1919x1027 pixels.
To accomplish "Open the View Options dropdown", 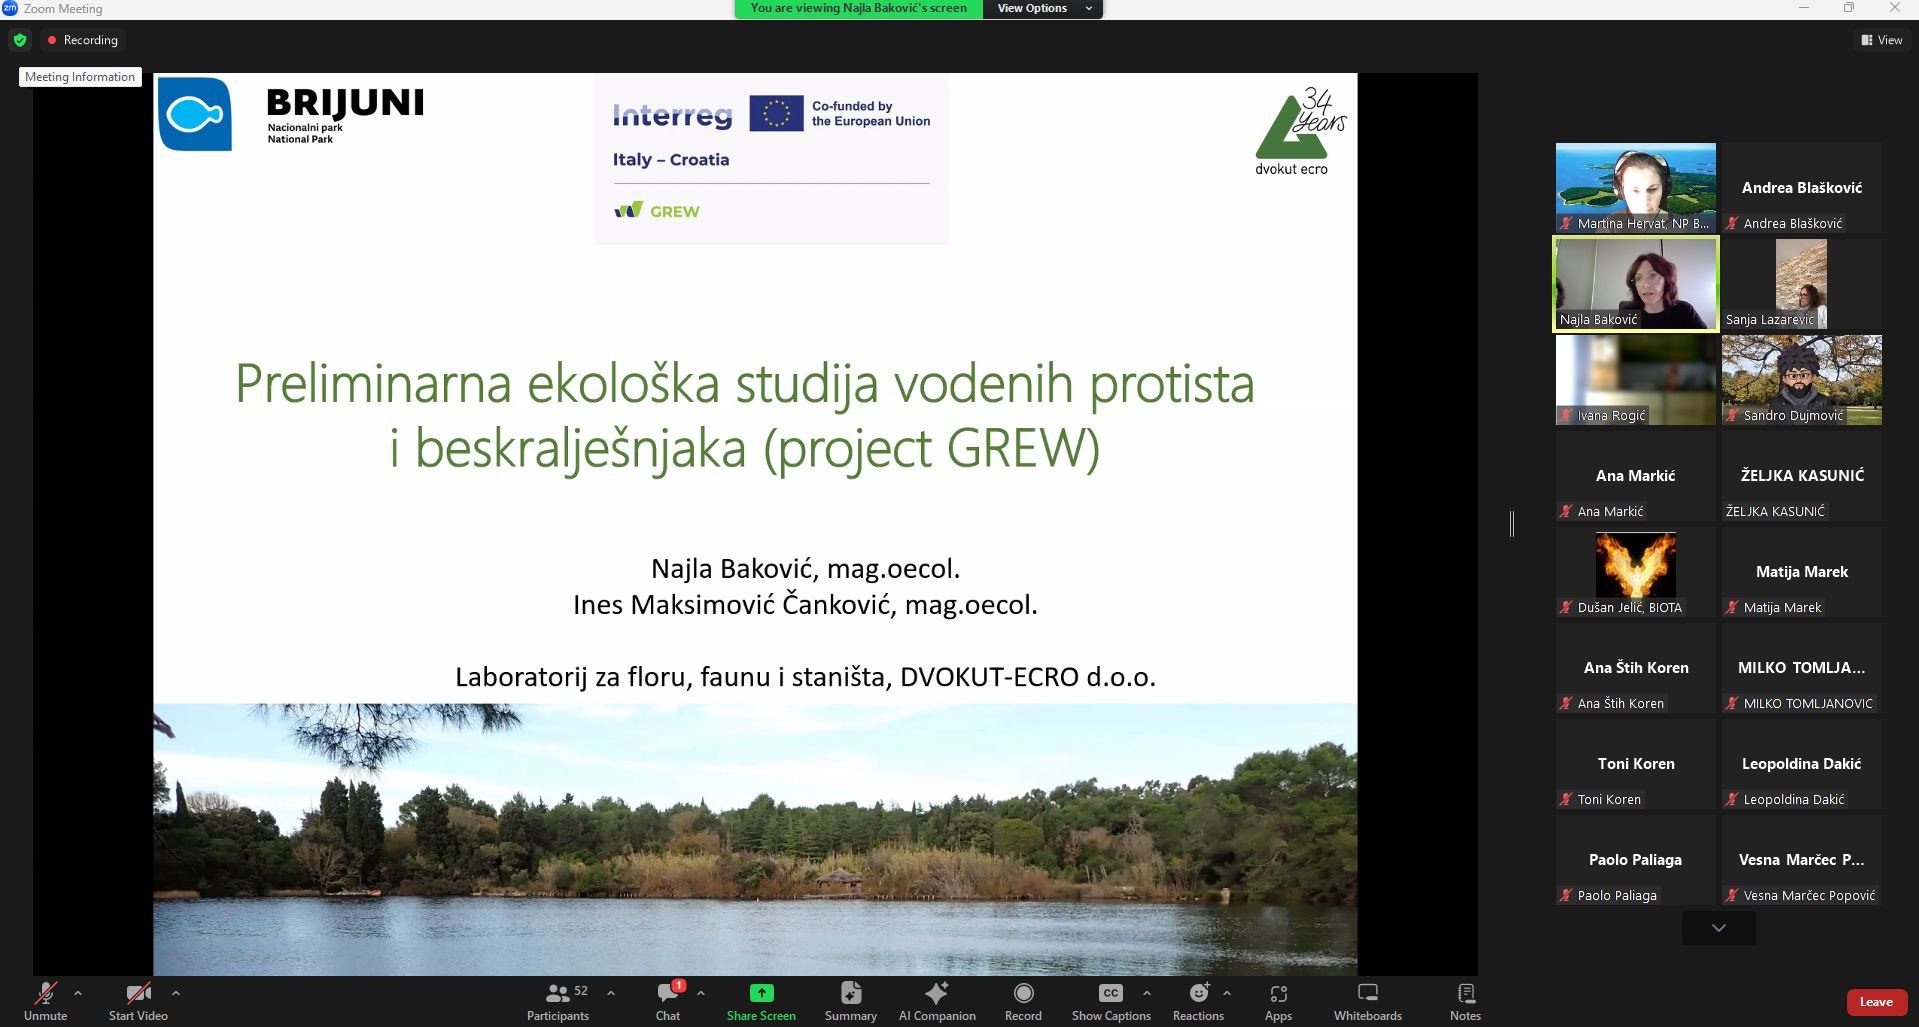I will tap(1043, 9).
